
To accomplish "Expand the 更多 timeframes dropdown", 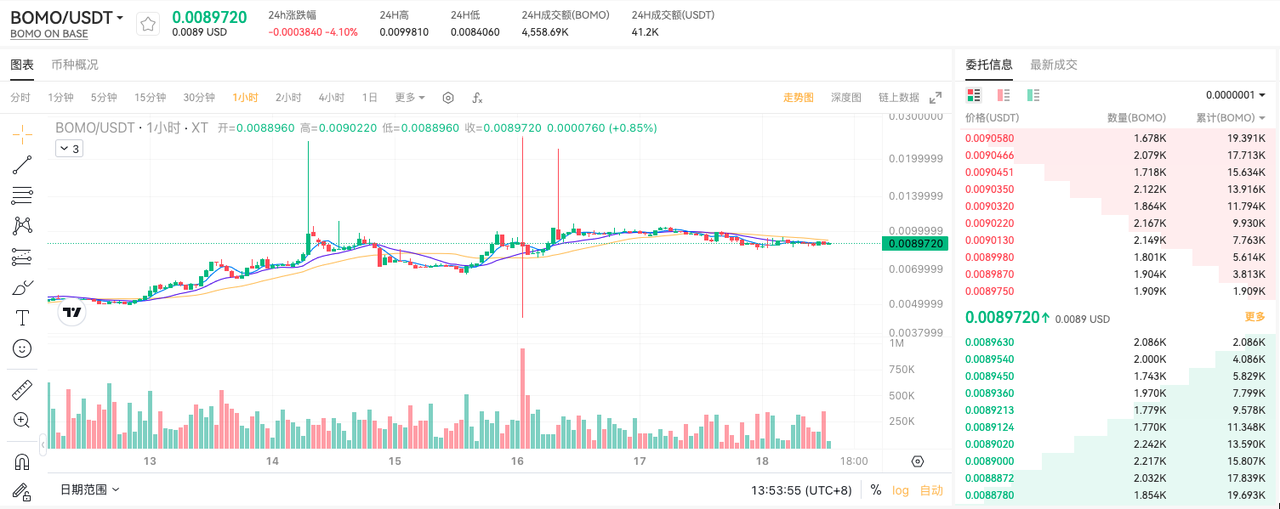I will click(x=410, y=98).
